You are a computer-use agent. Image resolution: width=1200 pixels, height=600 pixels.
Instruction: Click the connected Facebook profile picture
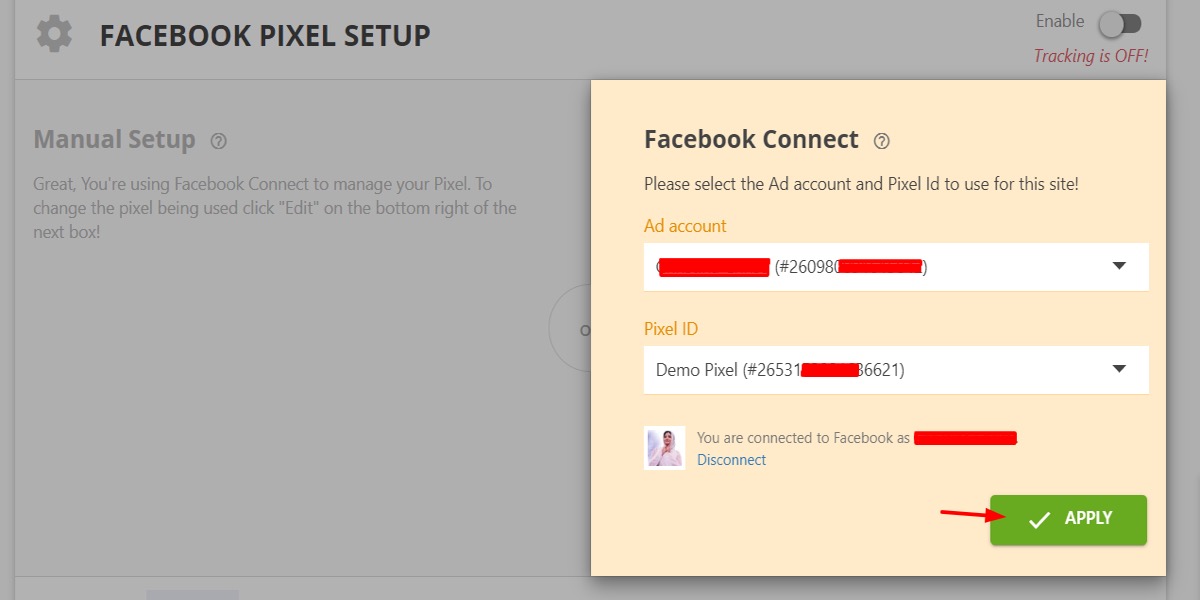click(665, 448)
